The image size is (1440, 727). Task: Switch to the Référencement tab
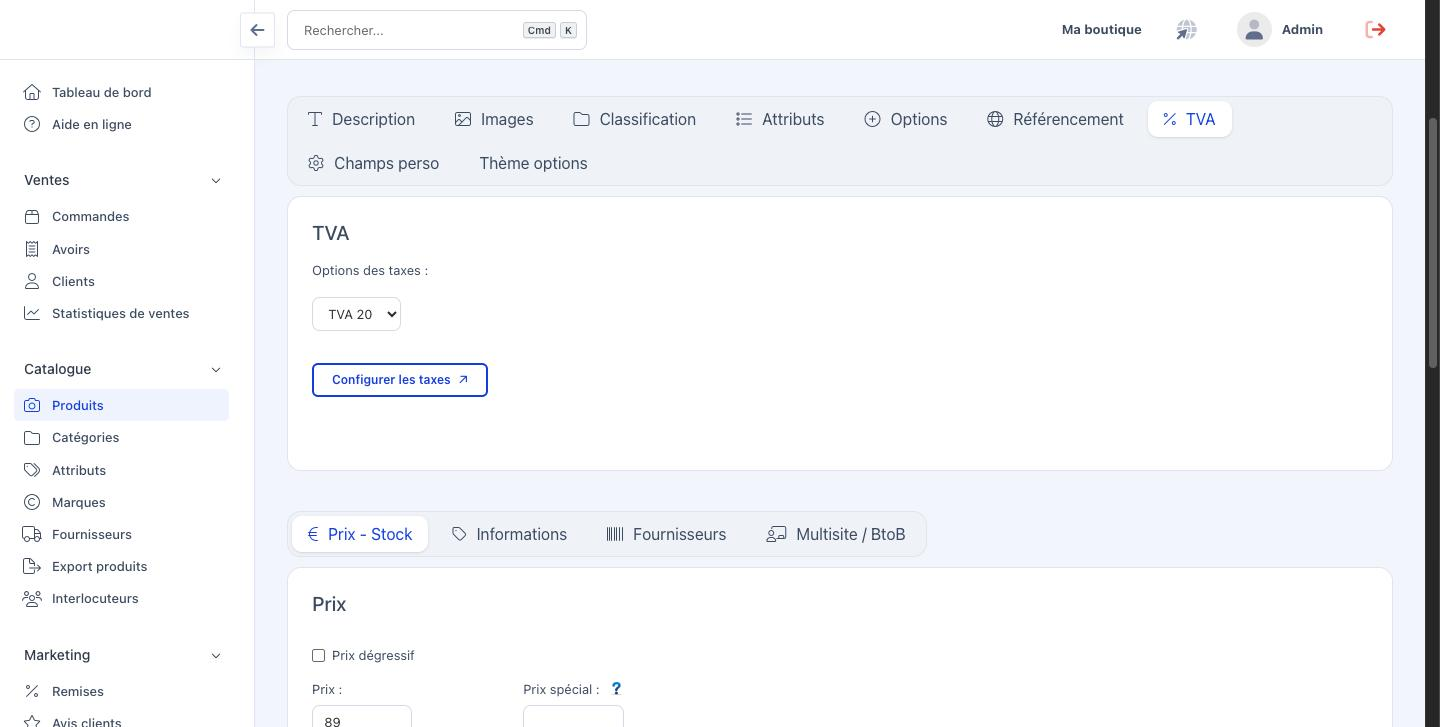[x=1055, y=119]
